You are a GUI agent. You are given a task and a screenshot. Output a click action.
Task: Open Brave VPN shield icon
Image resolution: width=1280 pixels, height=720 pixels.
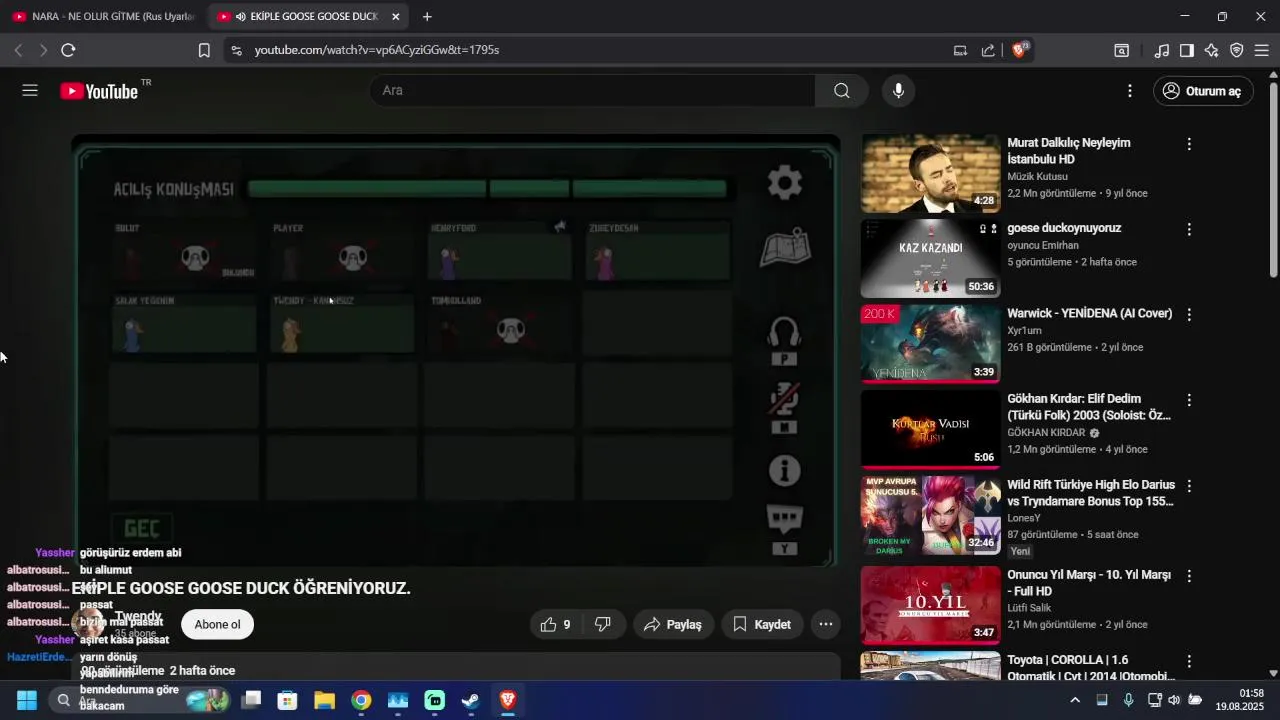(1237, 50)
